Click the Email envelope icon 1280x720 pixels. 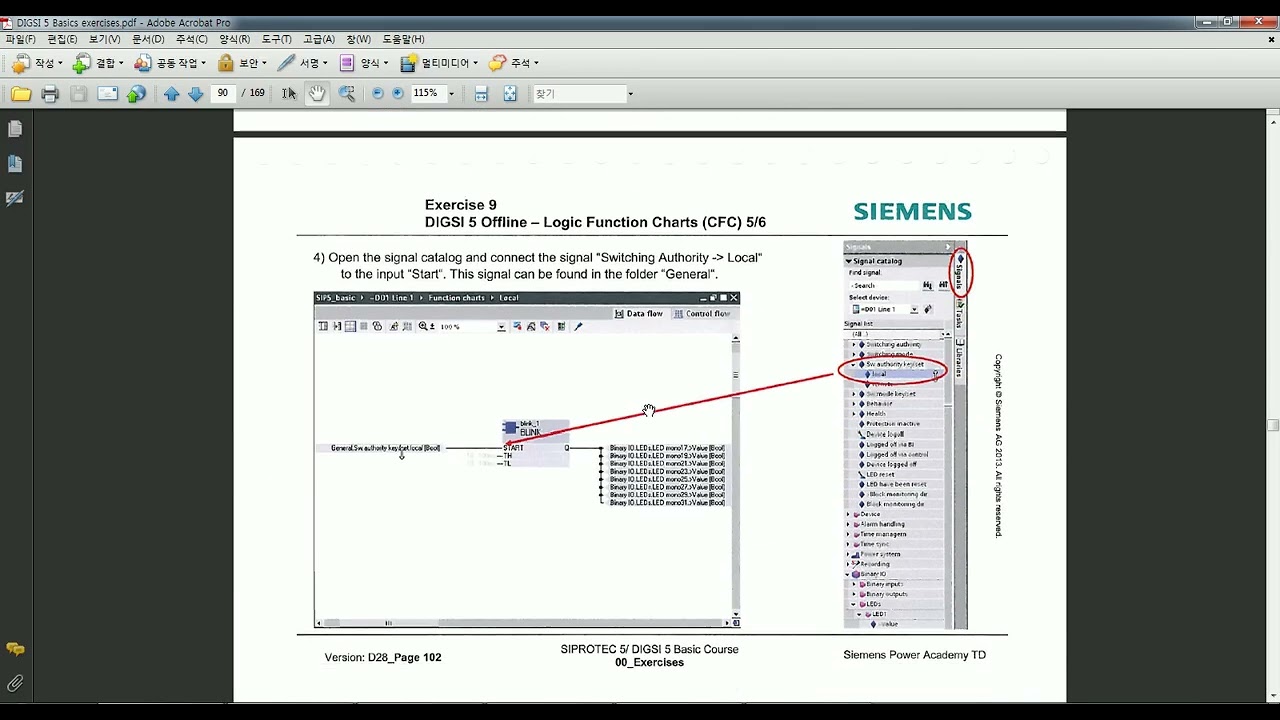click(x=107, y=93)
